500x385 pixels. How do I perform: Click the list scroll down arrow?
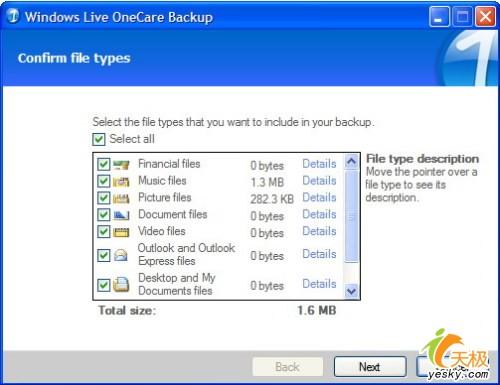coord(351,291)
